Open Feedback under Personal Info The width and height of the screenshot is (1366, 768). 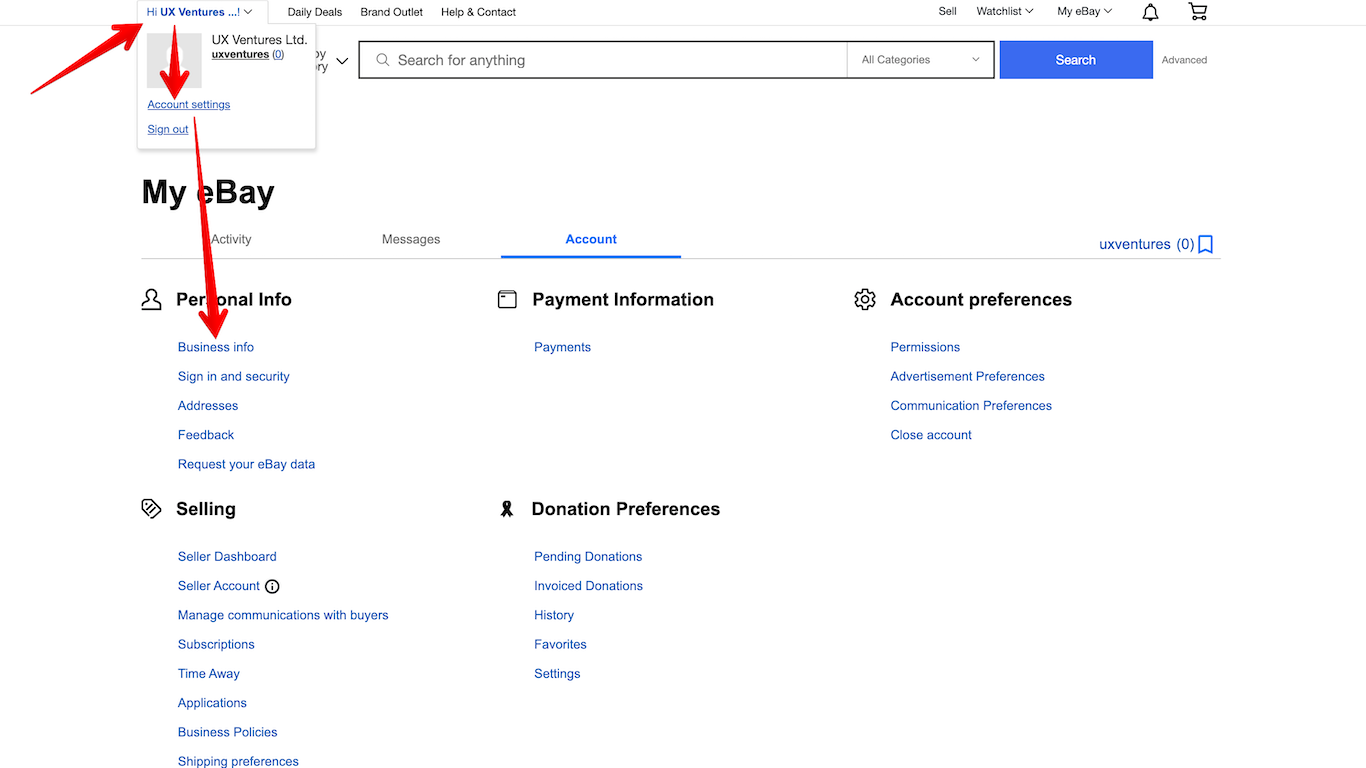[x=206, y=435]
